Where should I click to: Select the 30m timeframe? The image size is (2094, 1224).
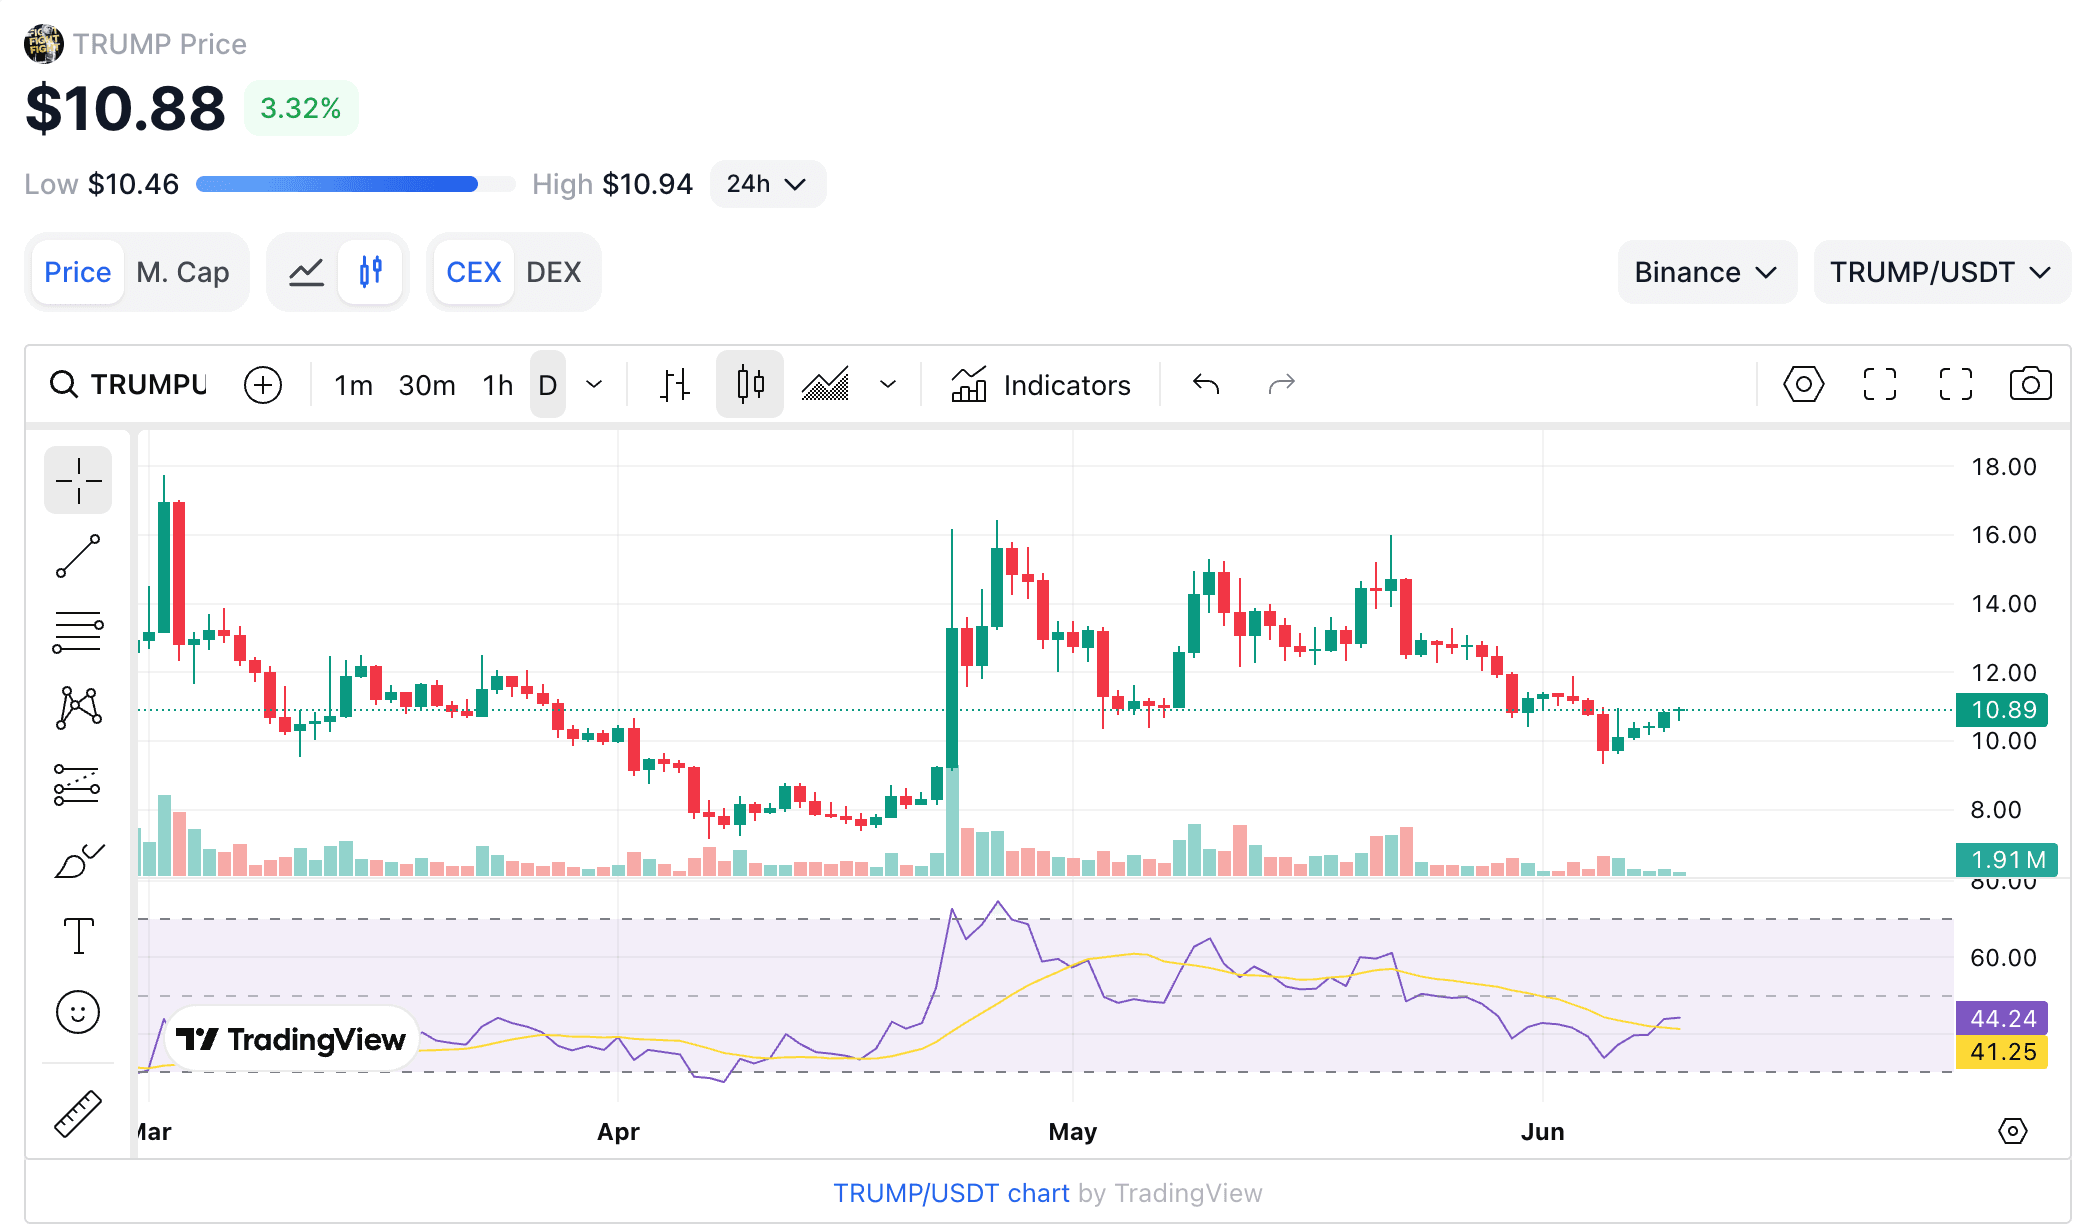point(426,385)
